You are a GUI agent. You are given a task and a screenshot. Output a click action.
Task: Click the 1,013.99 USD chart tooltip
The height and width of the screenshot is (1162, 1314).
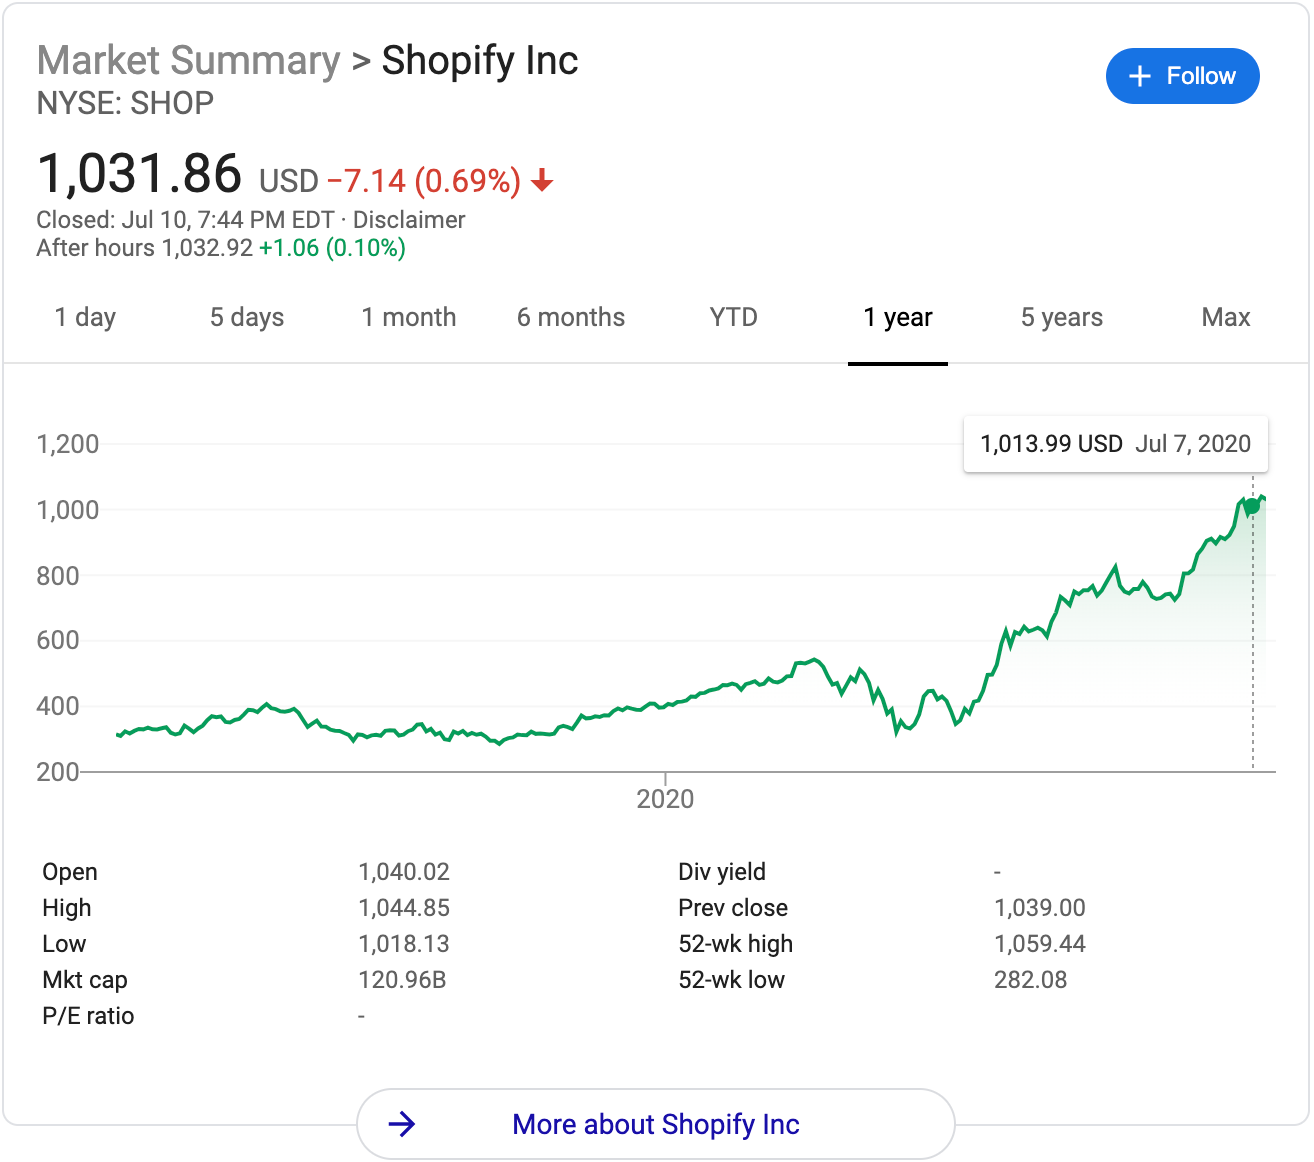1115,444
